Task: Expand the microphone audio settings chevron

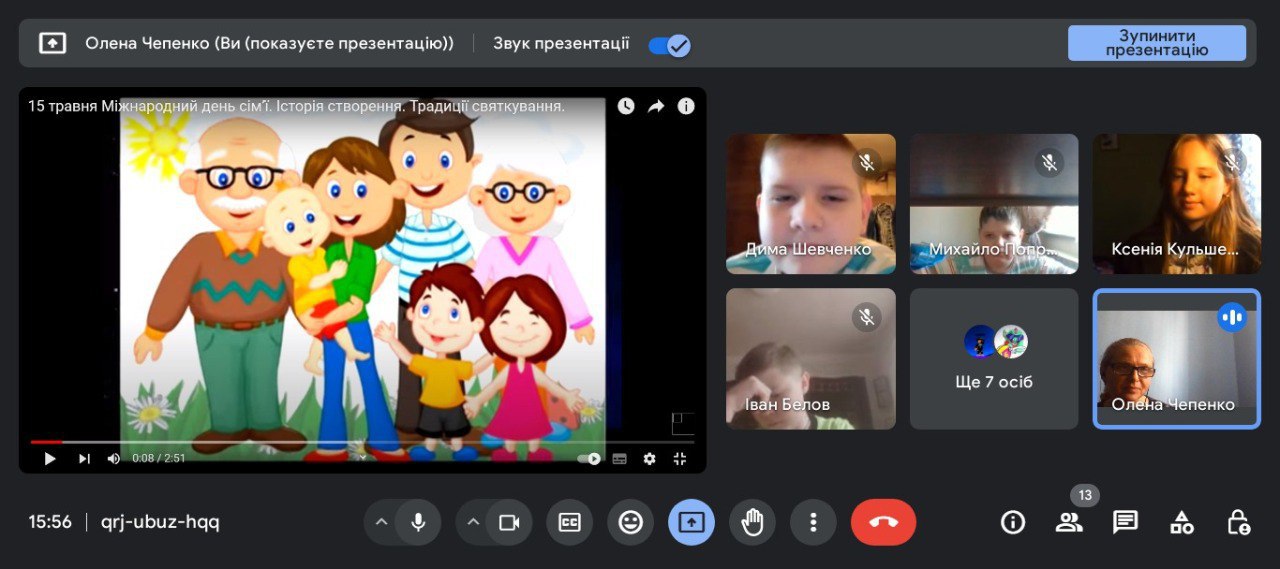Action: pos(381,522)
